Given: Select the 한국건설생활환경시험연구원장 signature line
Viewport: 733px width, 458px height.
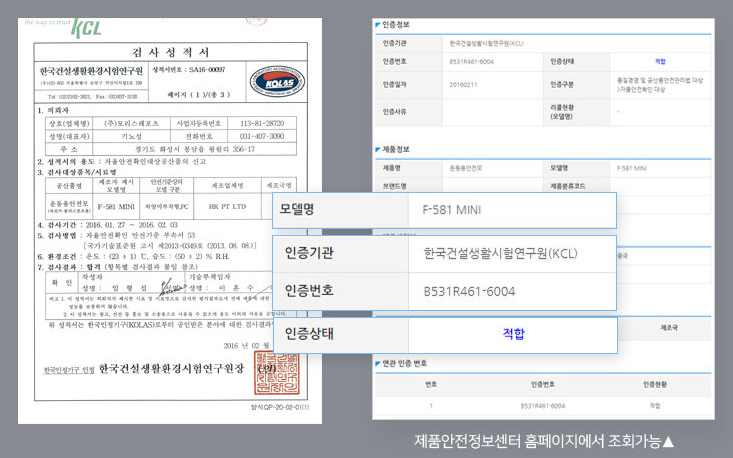Looking at the screenshot, I should (171, 369).
